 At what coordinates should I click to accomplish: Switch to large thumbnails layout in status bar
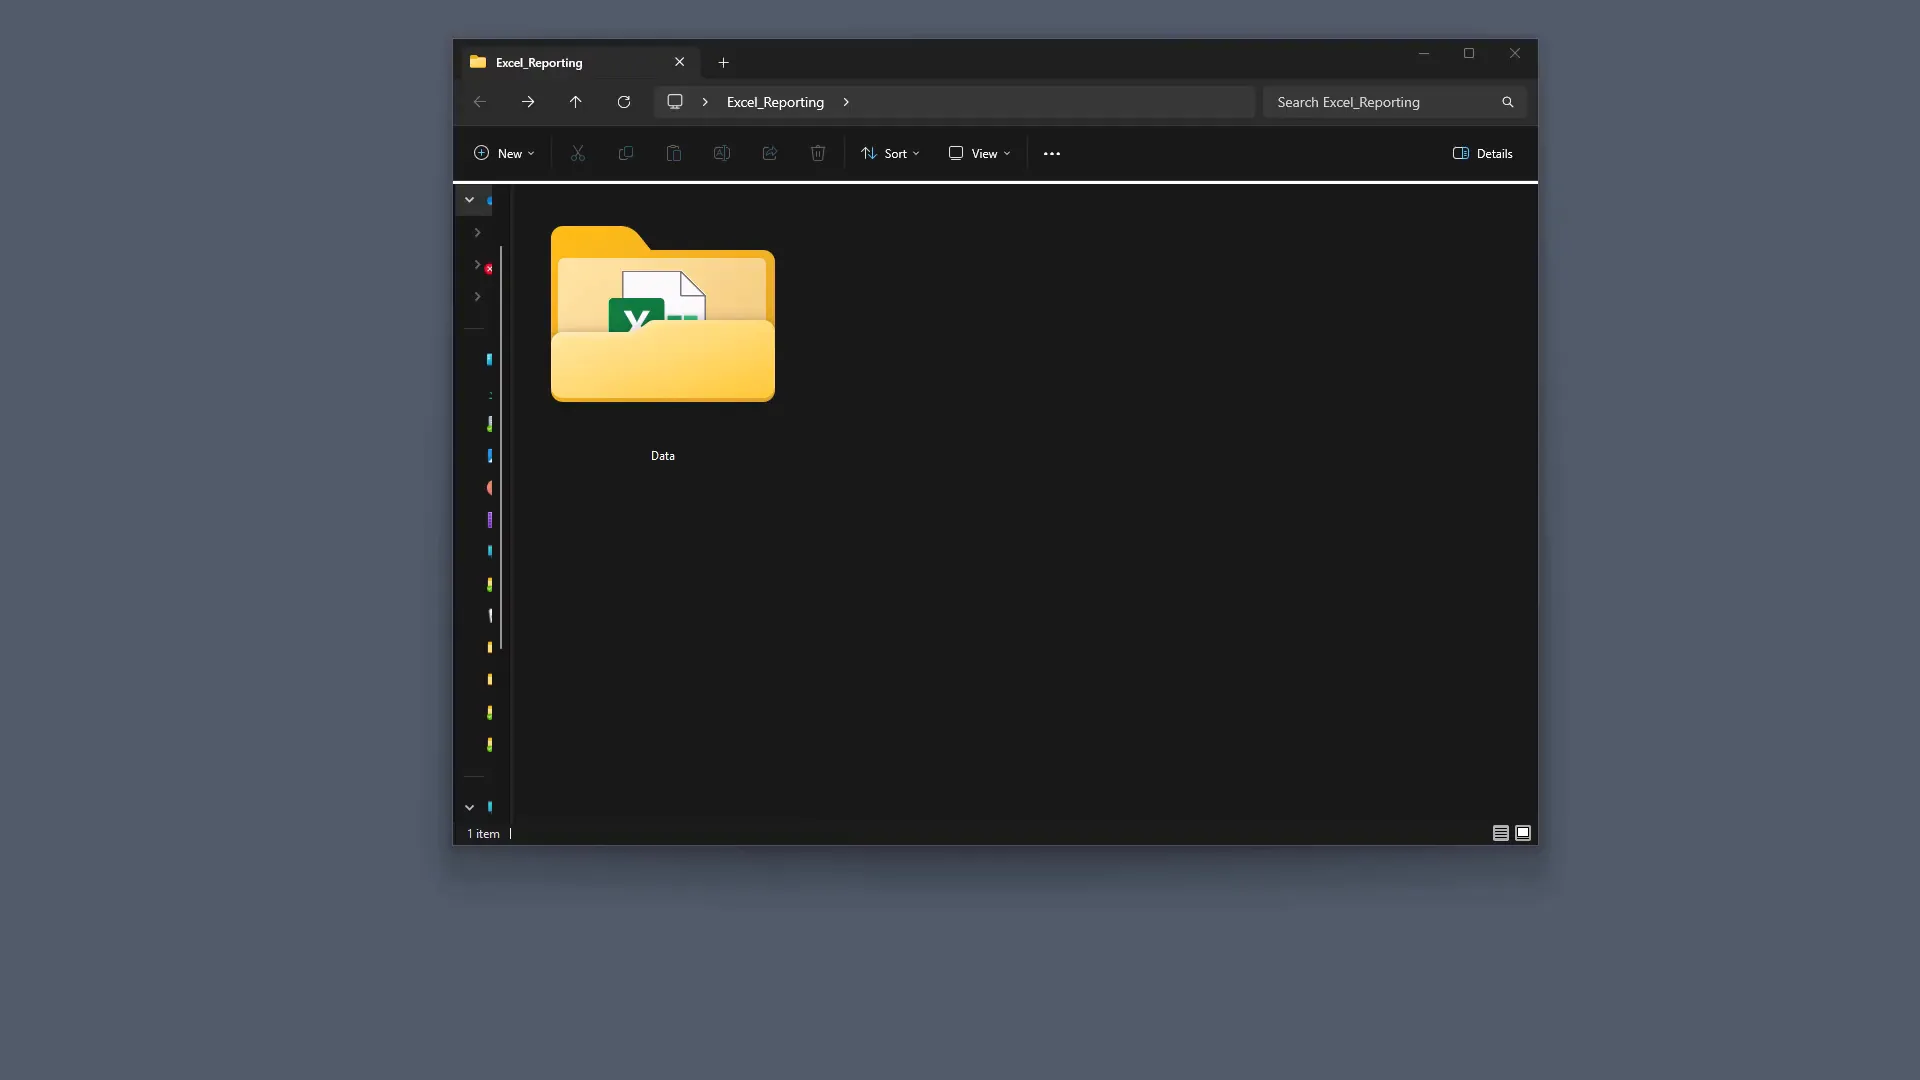tap(1523, 833)
